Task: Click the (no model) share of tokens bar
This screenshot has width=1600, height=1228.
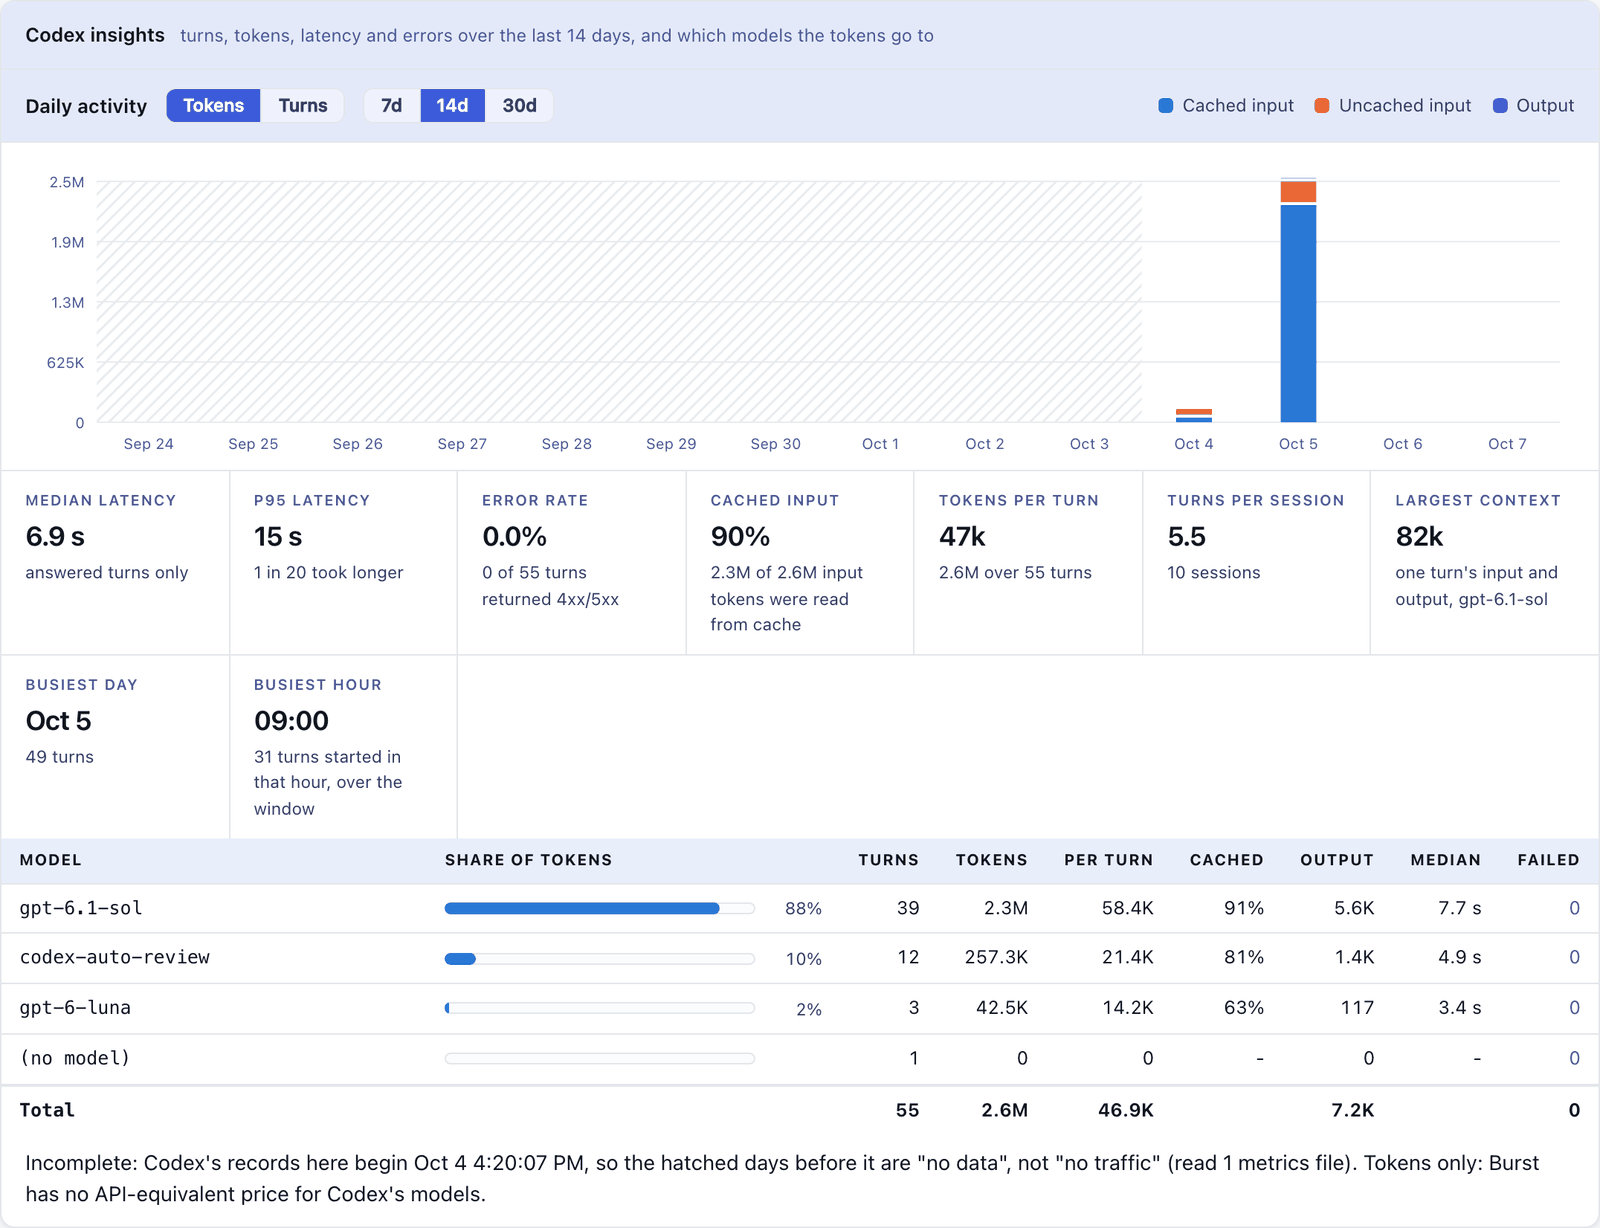Action: (x=600, y=1058)
